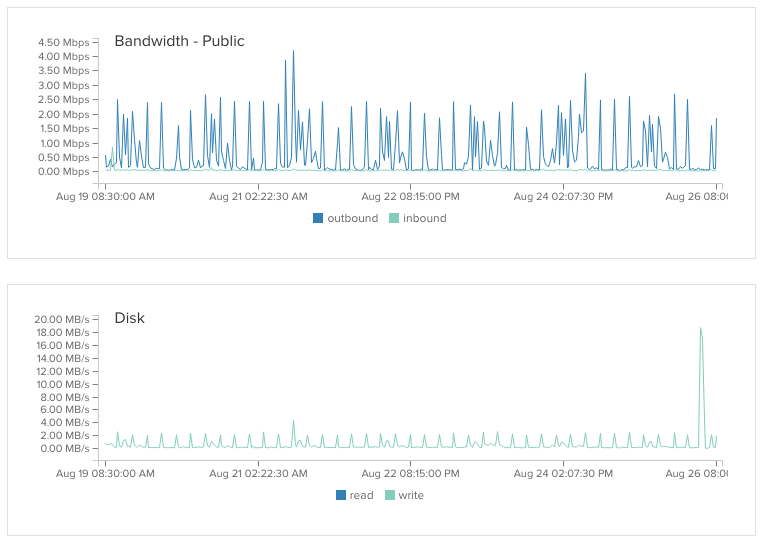Click the inbound legend color swatch
Image resolution: width=771 pixels, height=545 pixels.
point(393,218)
